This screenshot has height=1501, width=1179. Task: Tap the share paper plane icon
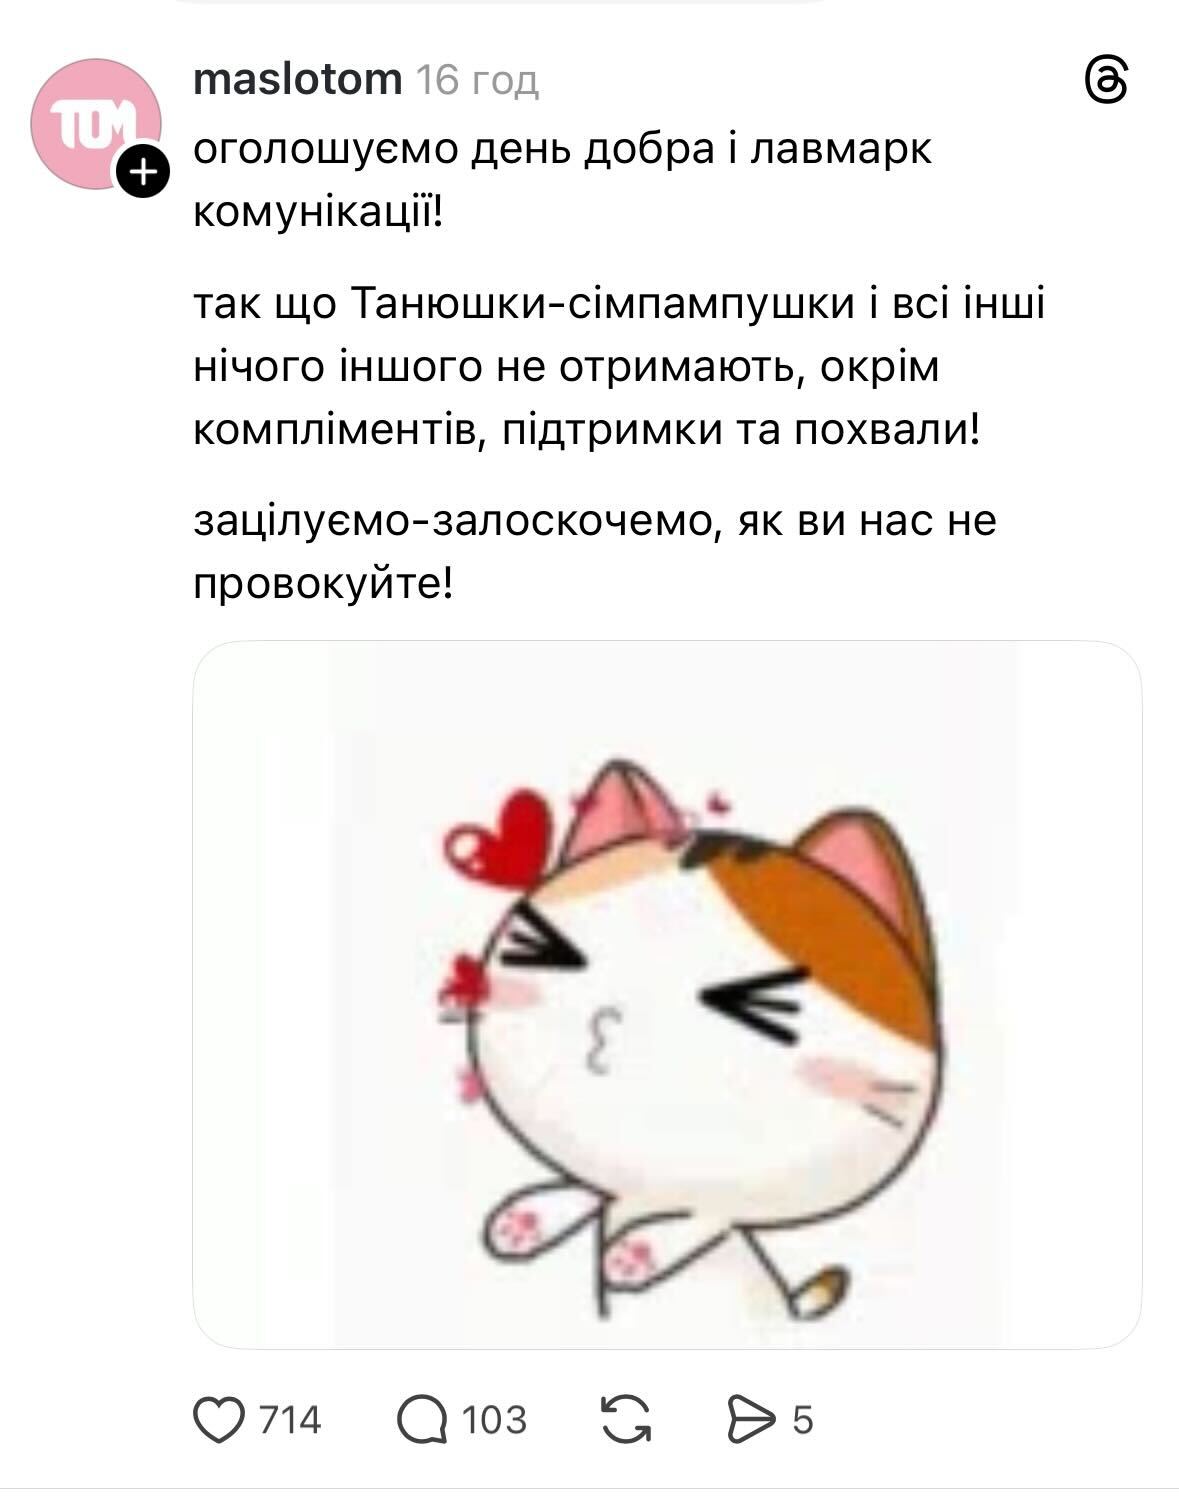pos(750,1420)
